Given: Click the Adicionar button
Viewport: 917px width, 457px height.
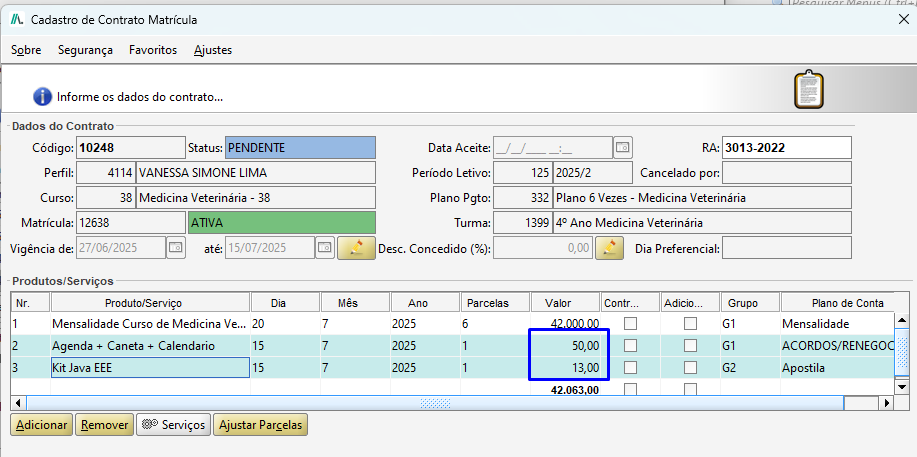Looking at the screenshot, I should coord(42,425).
